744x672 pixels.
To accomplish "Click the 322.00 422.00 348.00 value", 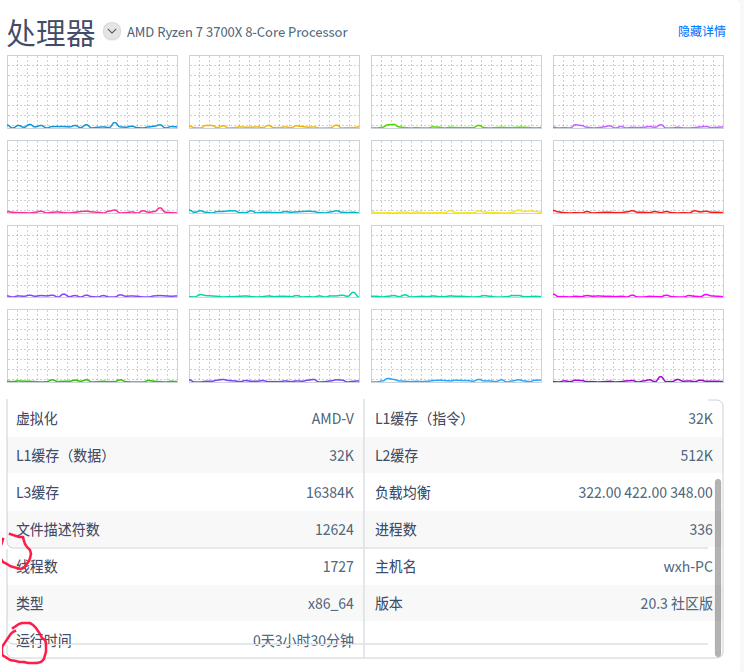I will click(x=645, y=493).
